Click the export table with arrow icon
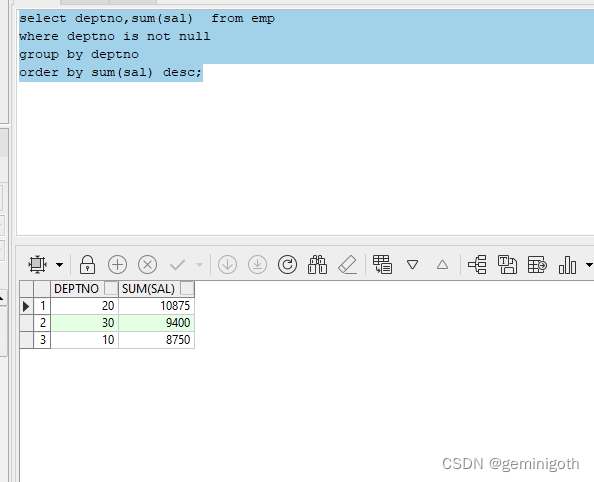Screen dimensions: 594x482 [537, 264]
